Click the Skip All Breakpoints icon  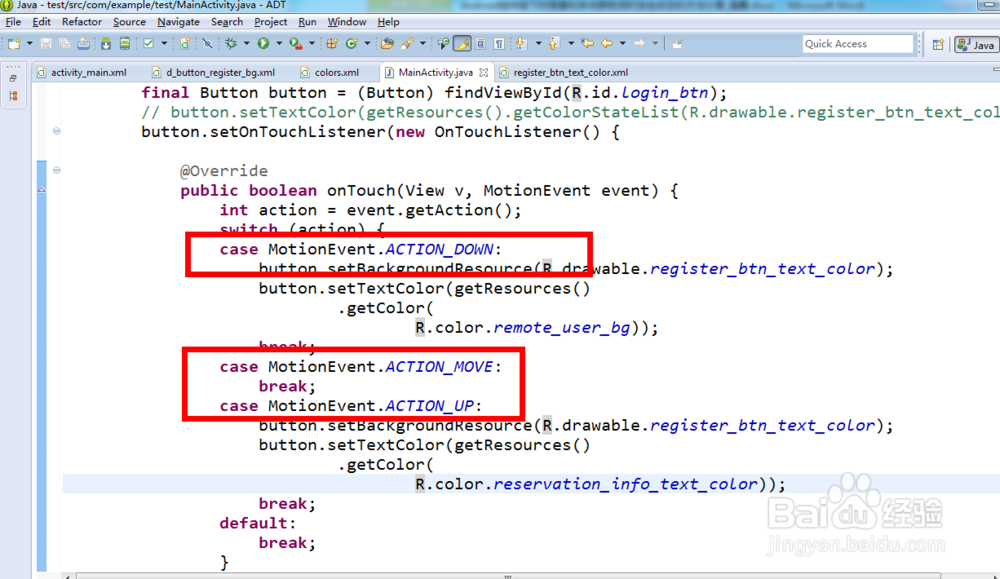point(207,43)
